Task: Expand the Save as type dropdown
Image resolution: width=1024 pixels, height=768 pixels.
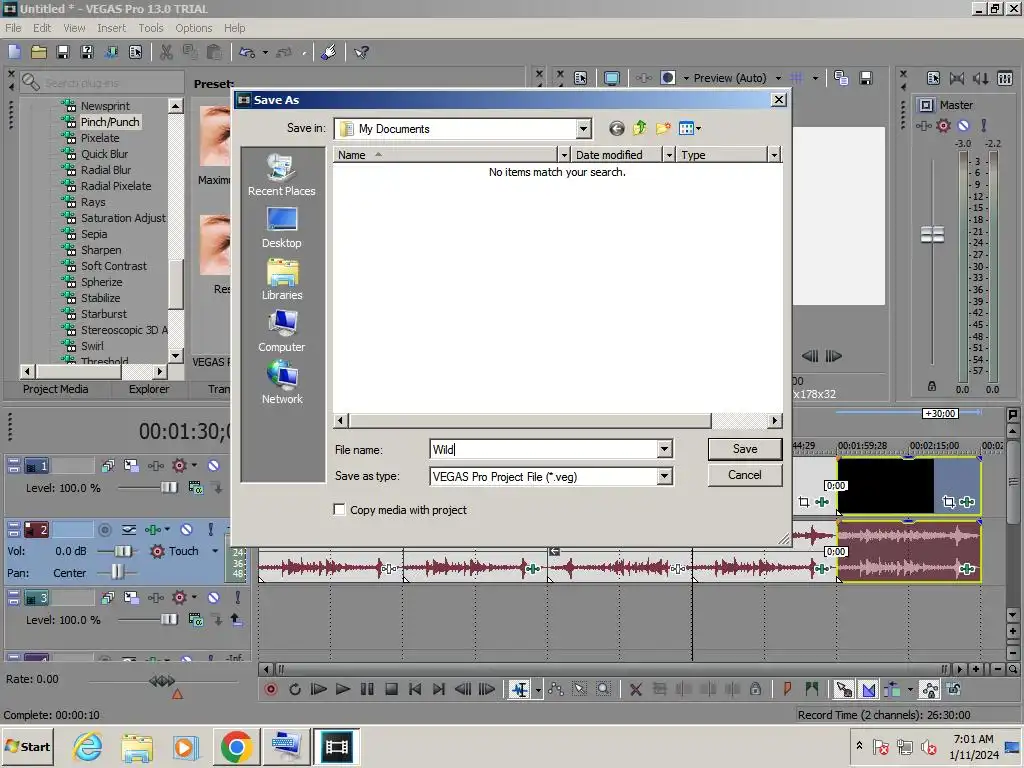Action: tap(664, 476)
